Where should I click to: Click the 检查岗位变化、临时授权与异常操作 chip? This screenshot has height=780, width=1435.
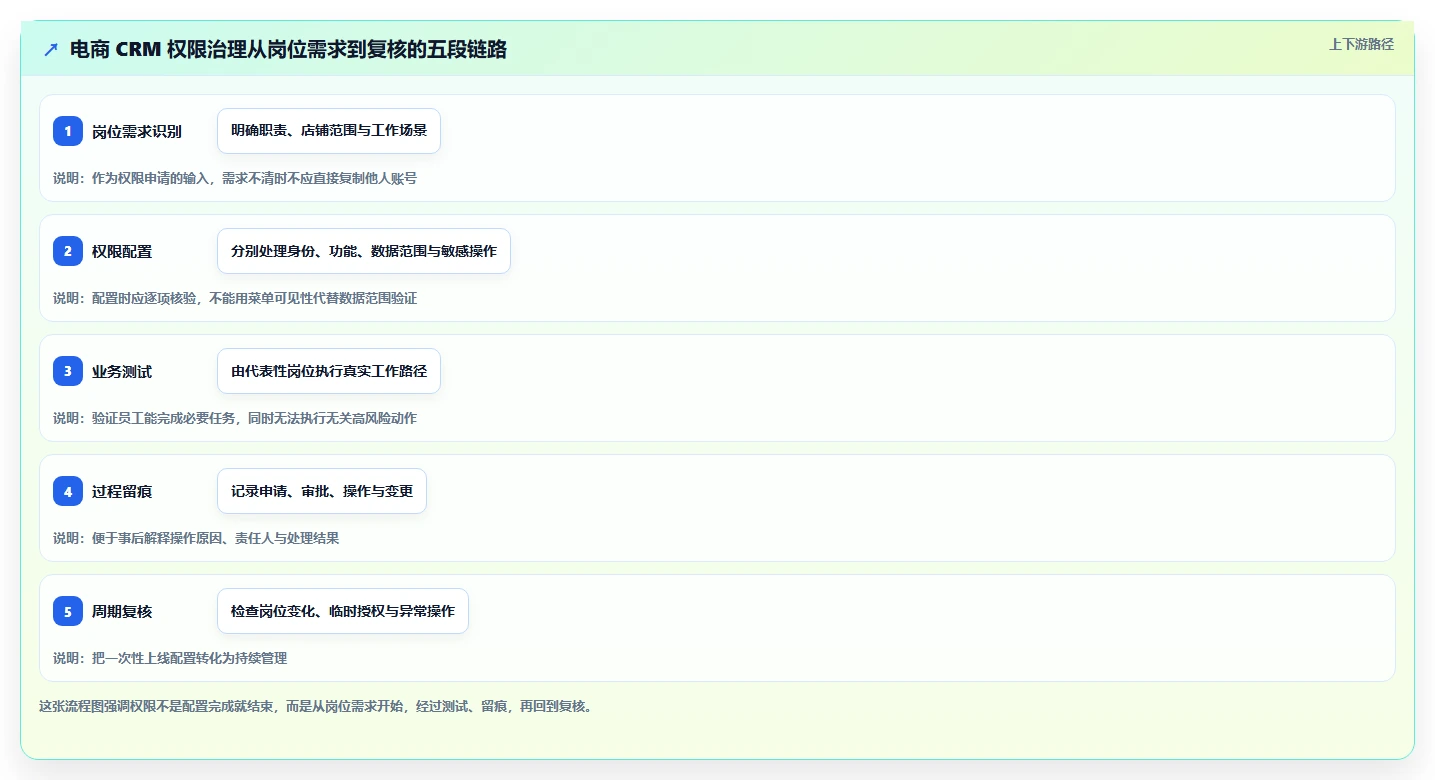pyautogui.click(x=343, y=611)
